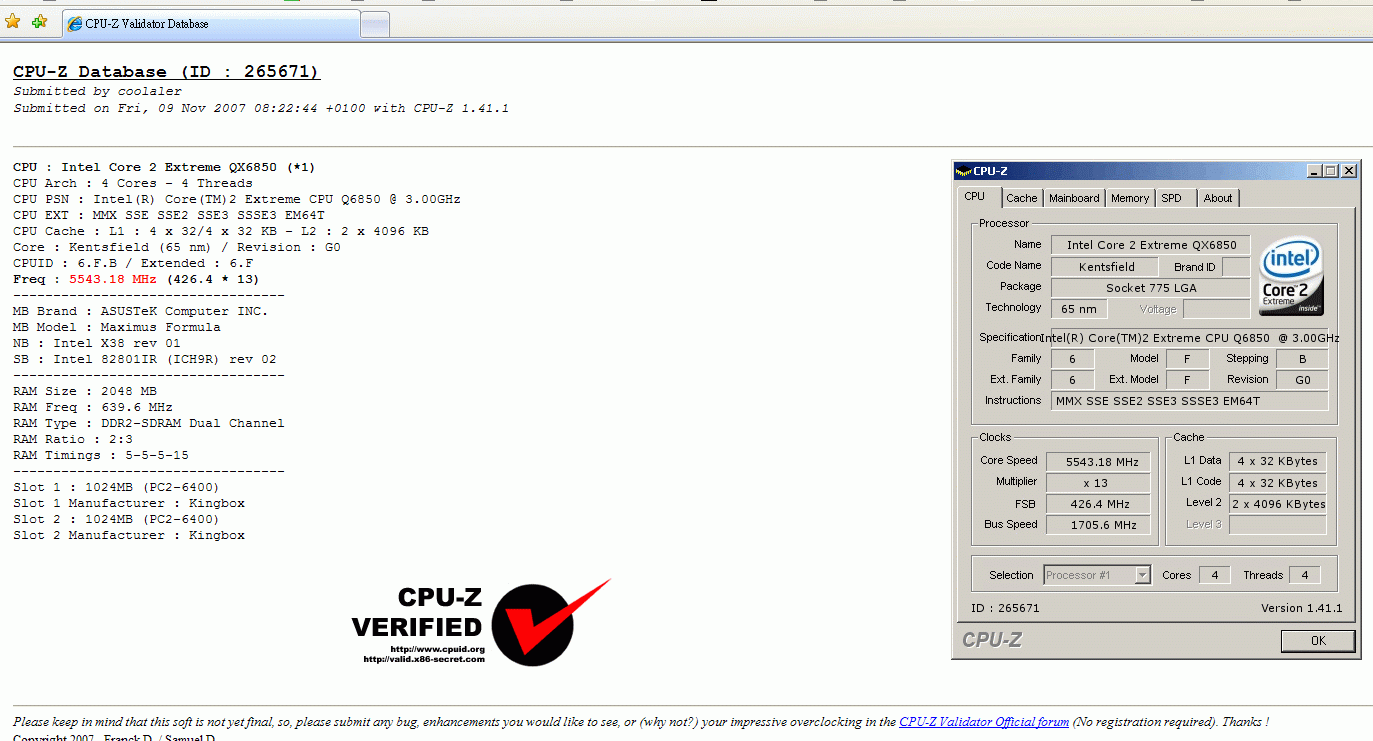Click the Submitted by coolaler text
The height and width of the screenshot is (741, 1373).
[98, 91]
